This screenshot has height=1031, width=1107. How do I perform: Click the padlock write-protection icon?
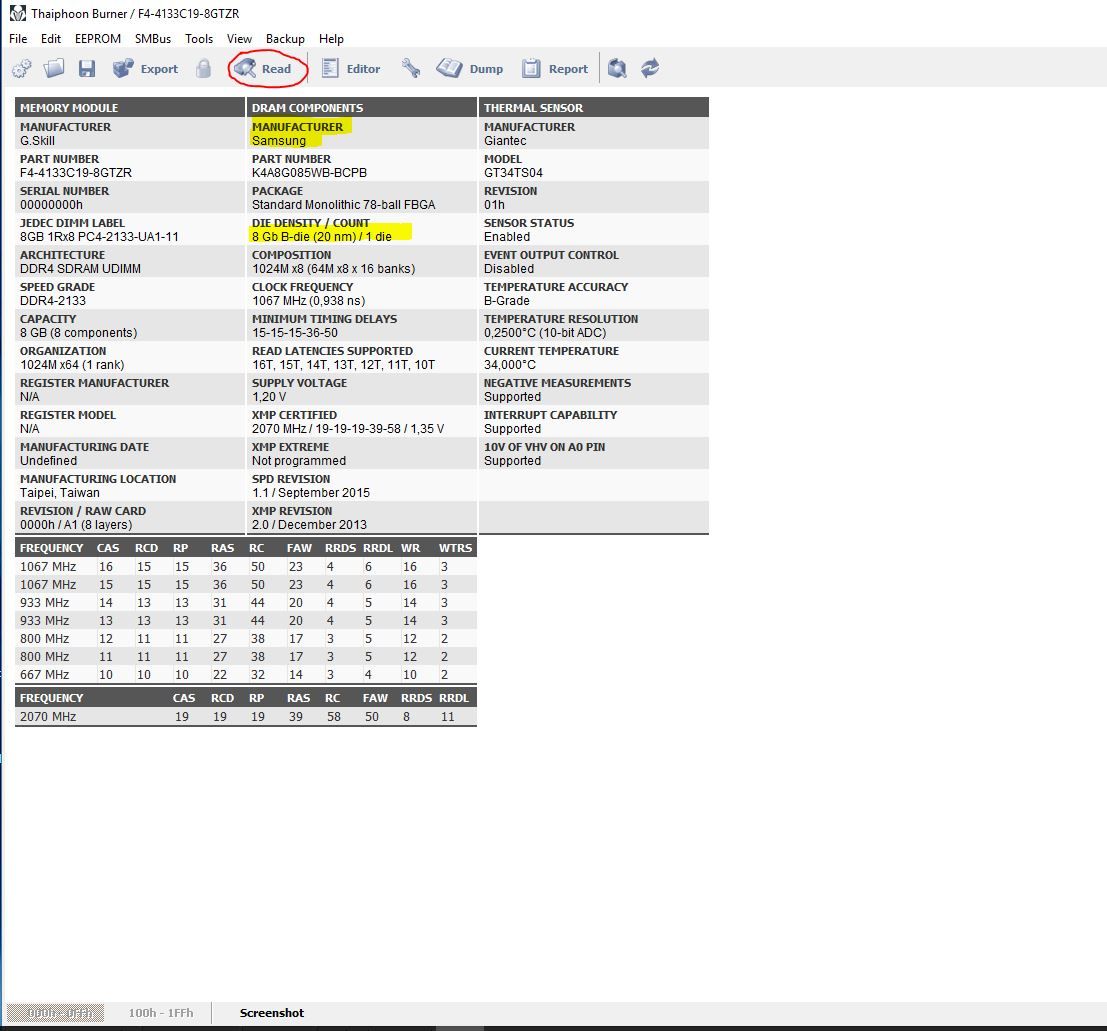click(x=203, y=68)
